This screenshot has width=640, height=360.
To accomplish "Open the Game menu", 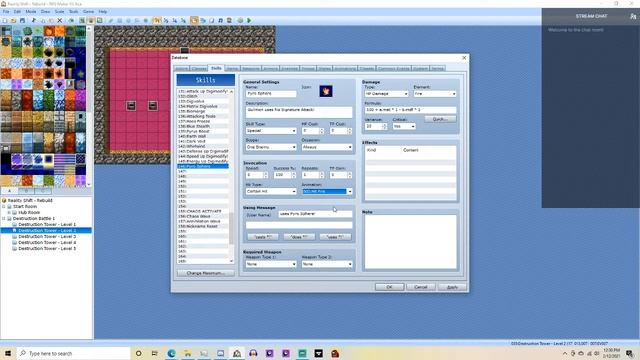I will [88, 12].
